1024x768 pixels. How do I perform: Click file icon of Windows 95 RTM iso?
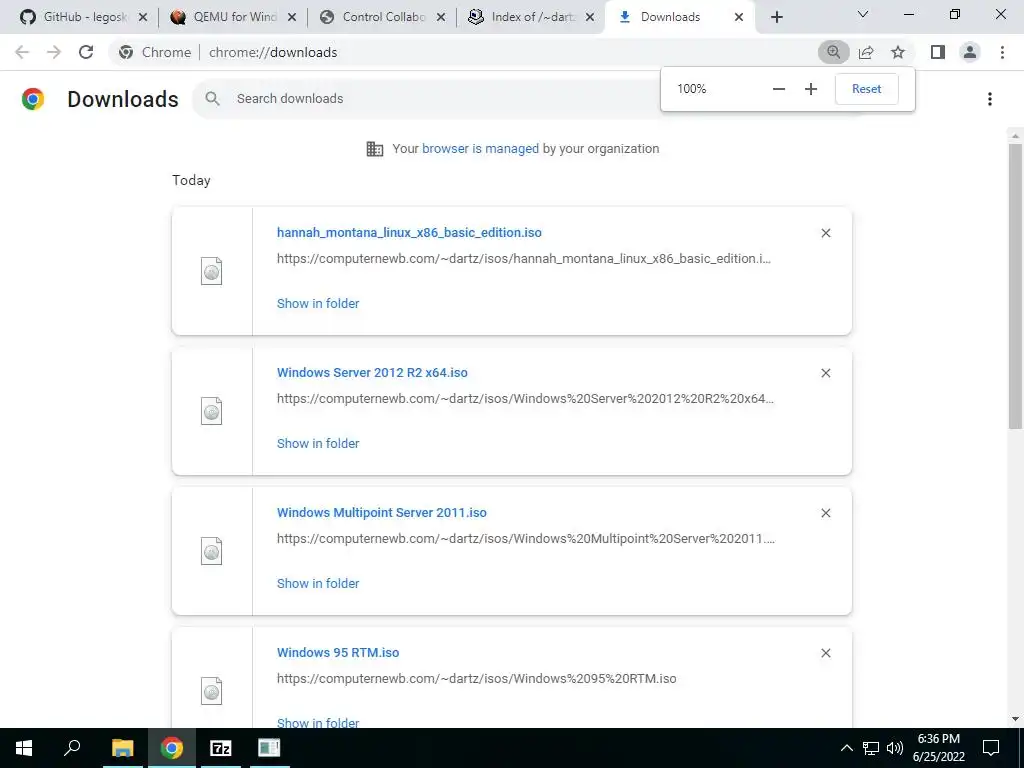[x=212, y=691]
